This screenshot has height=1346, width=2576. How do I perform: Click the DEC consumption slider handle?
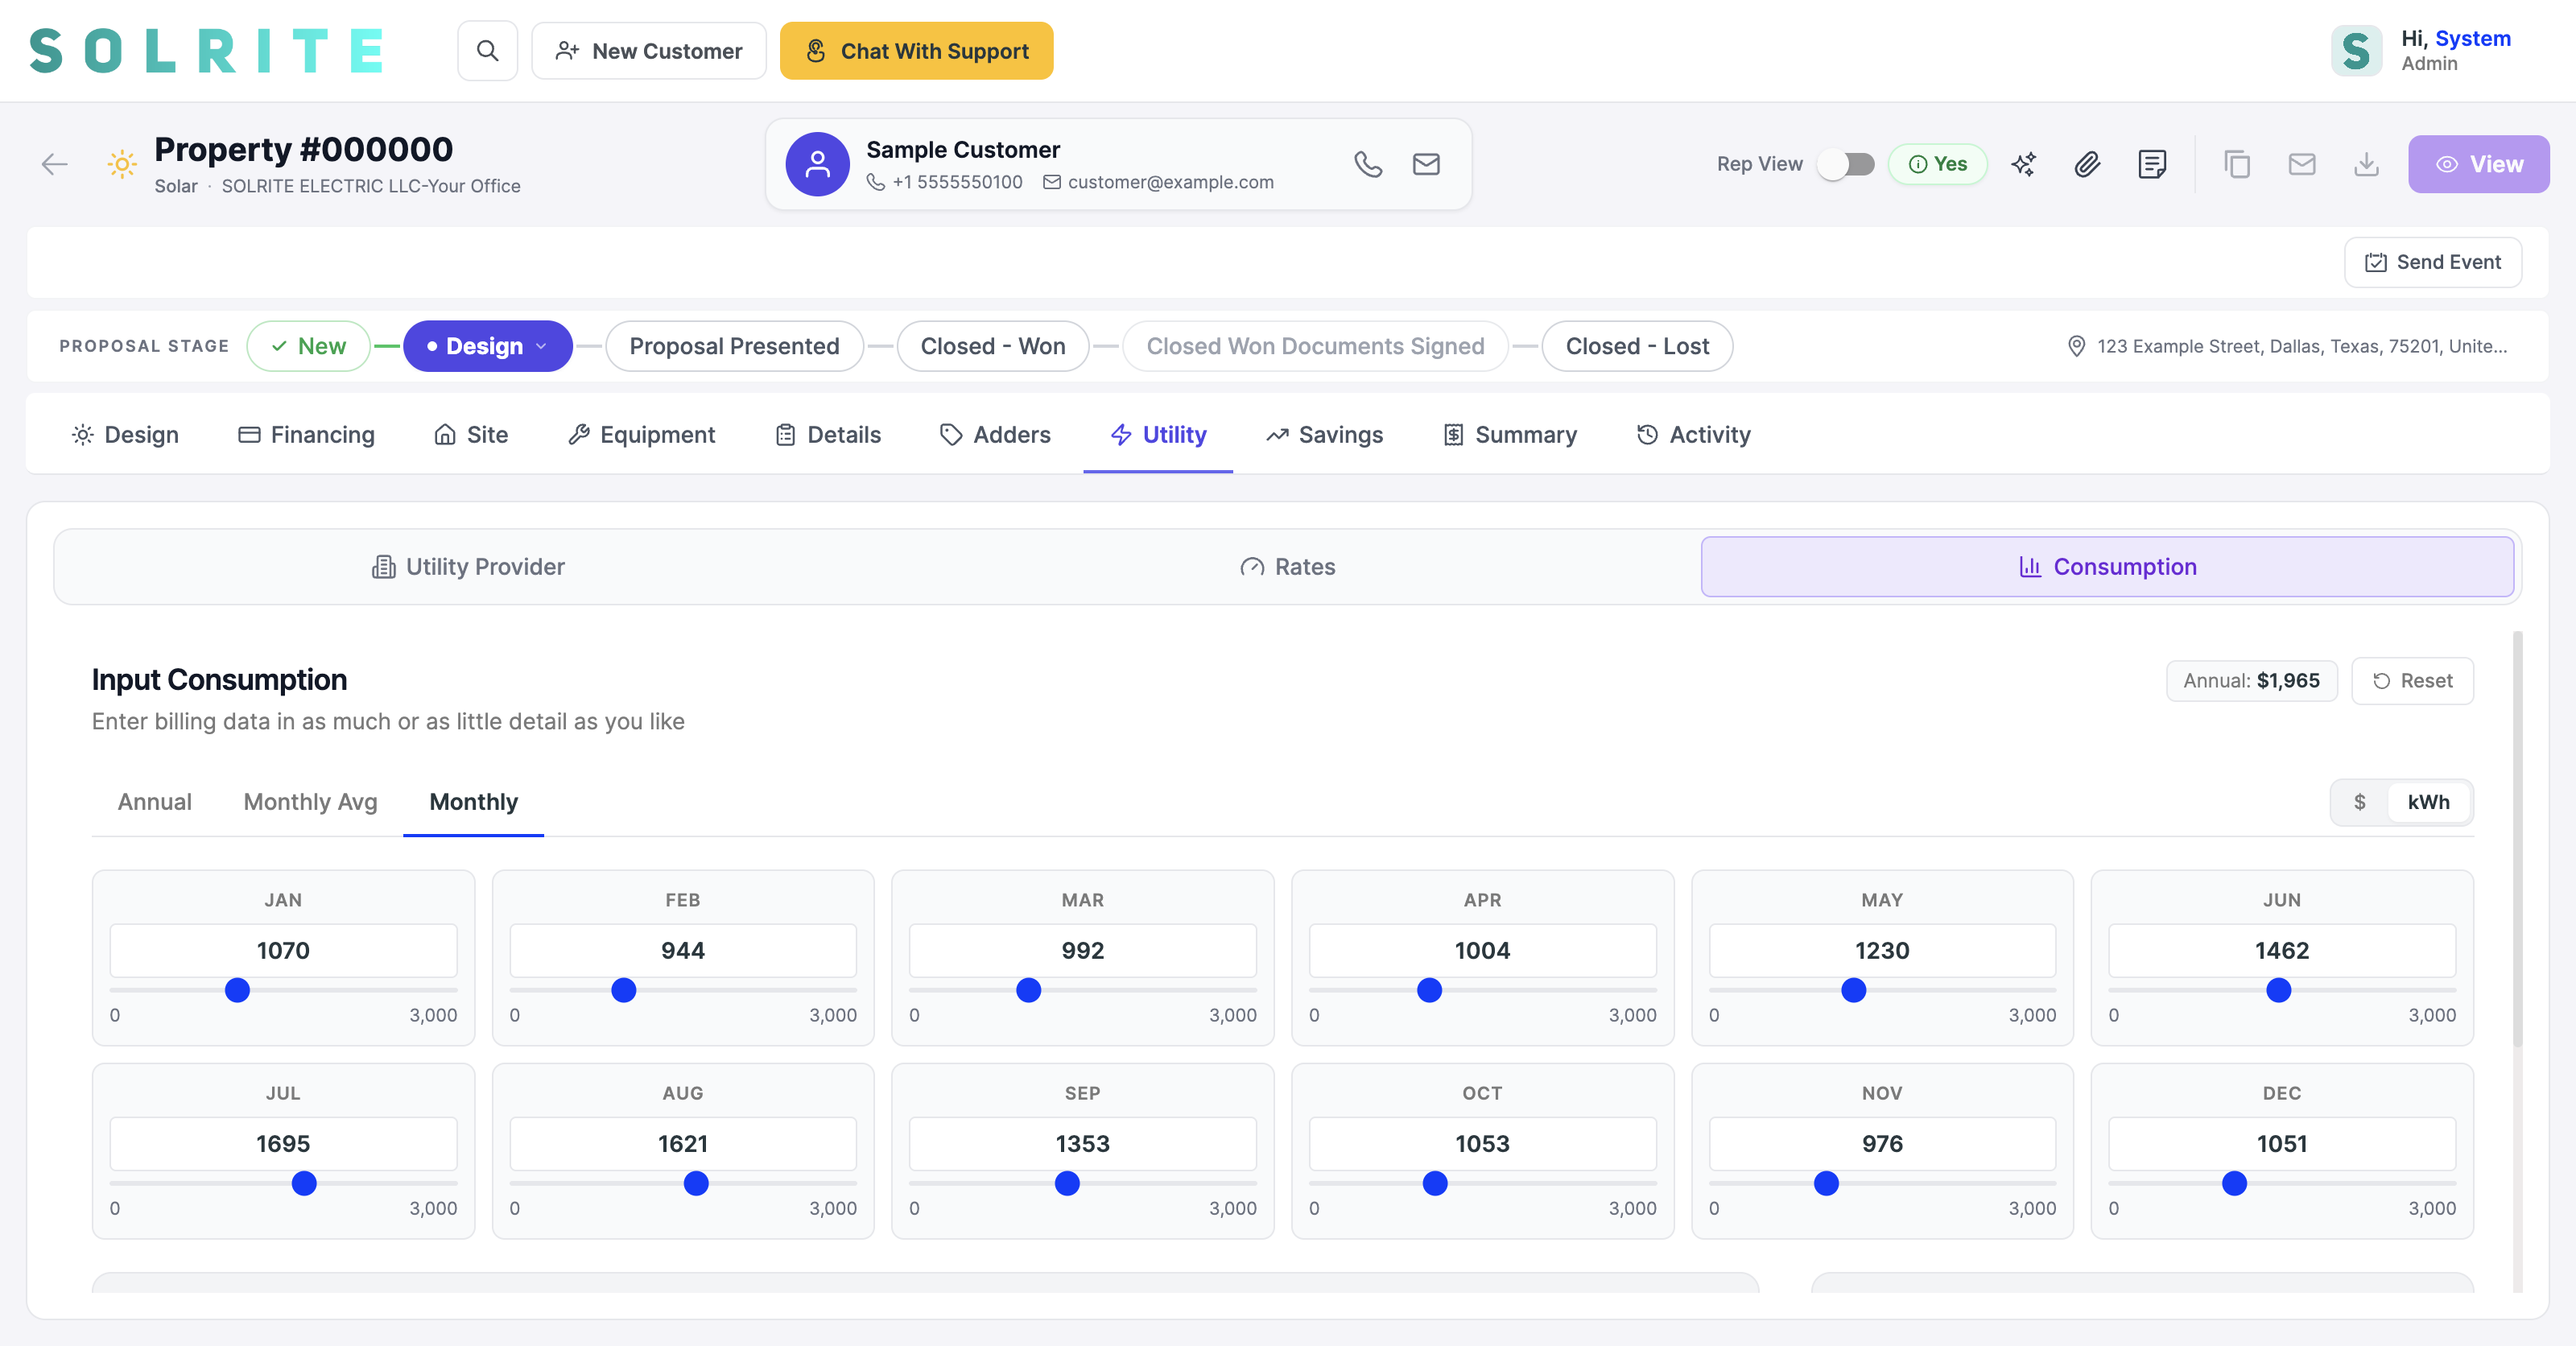pyautogui.click(x=2234, y=1183)
